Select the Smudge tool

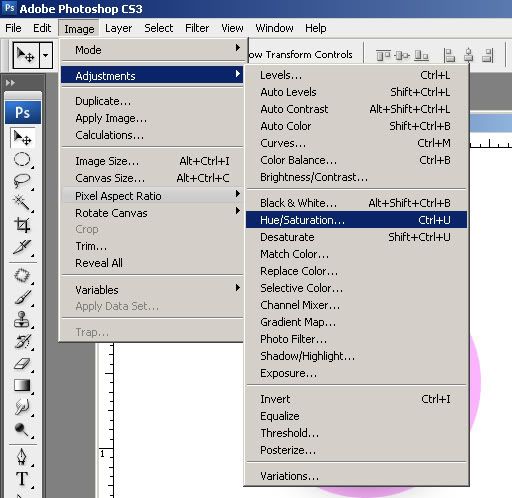tap(22, 407)
